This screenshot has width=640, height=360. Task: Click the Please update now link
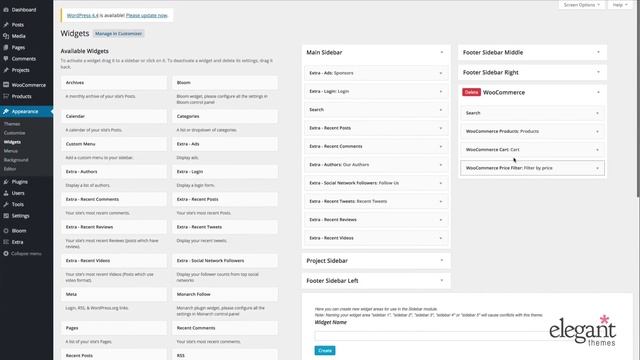tap(147, 15)
